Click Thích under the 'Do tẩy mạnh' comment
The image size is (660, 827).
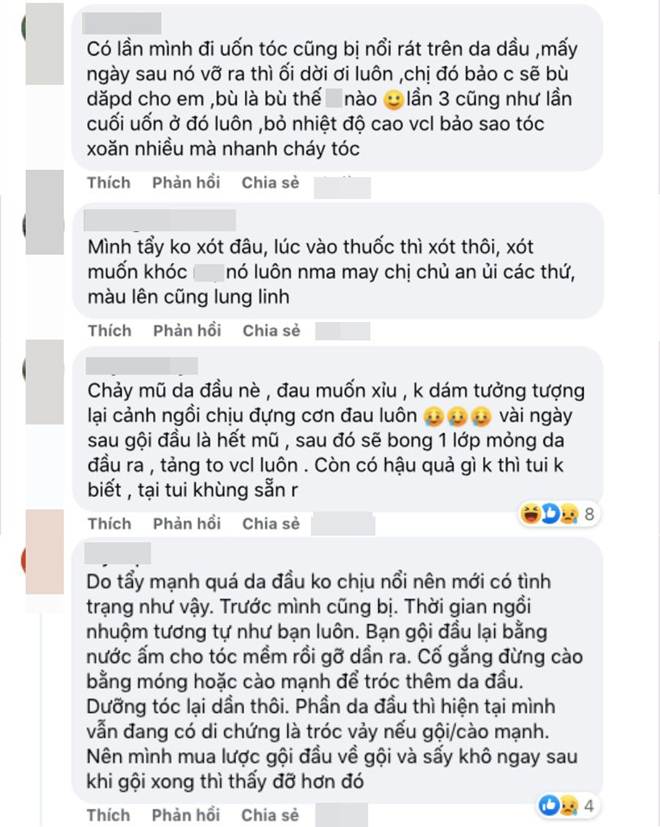pos(109,815)
